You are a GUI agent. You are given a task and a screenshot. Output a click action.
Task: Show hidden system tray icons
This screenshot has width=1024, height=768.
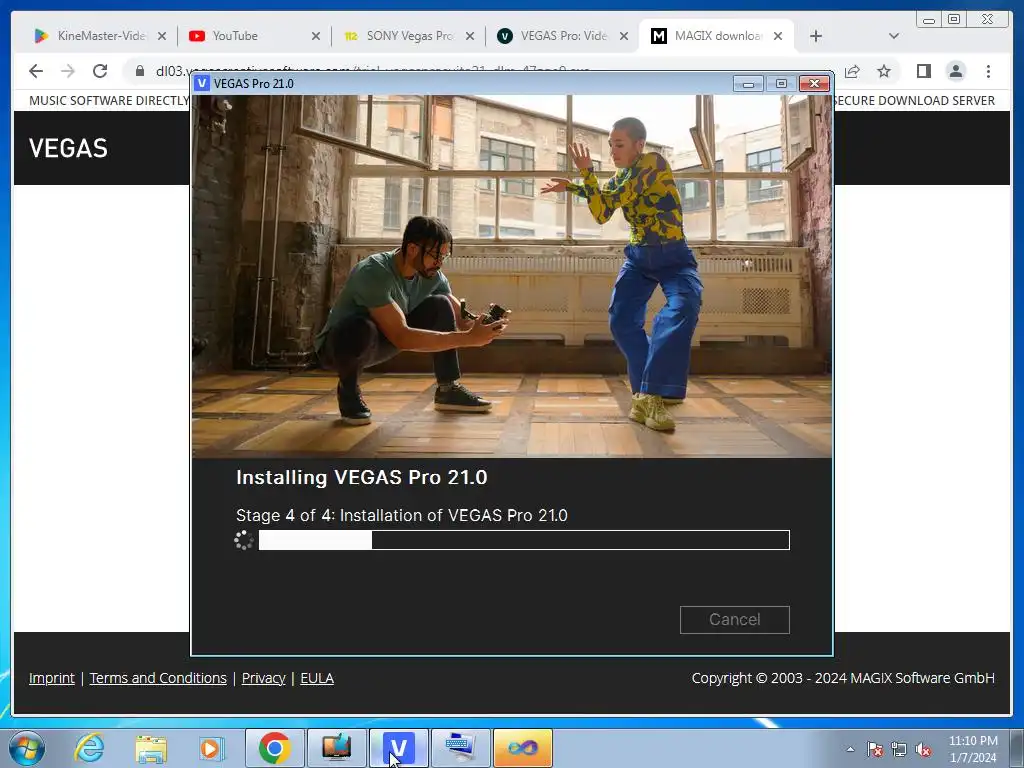850,749
